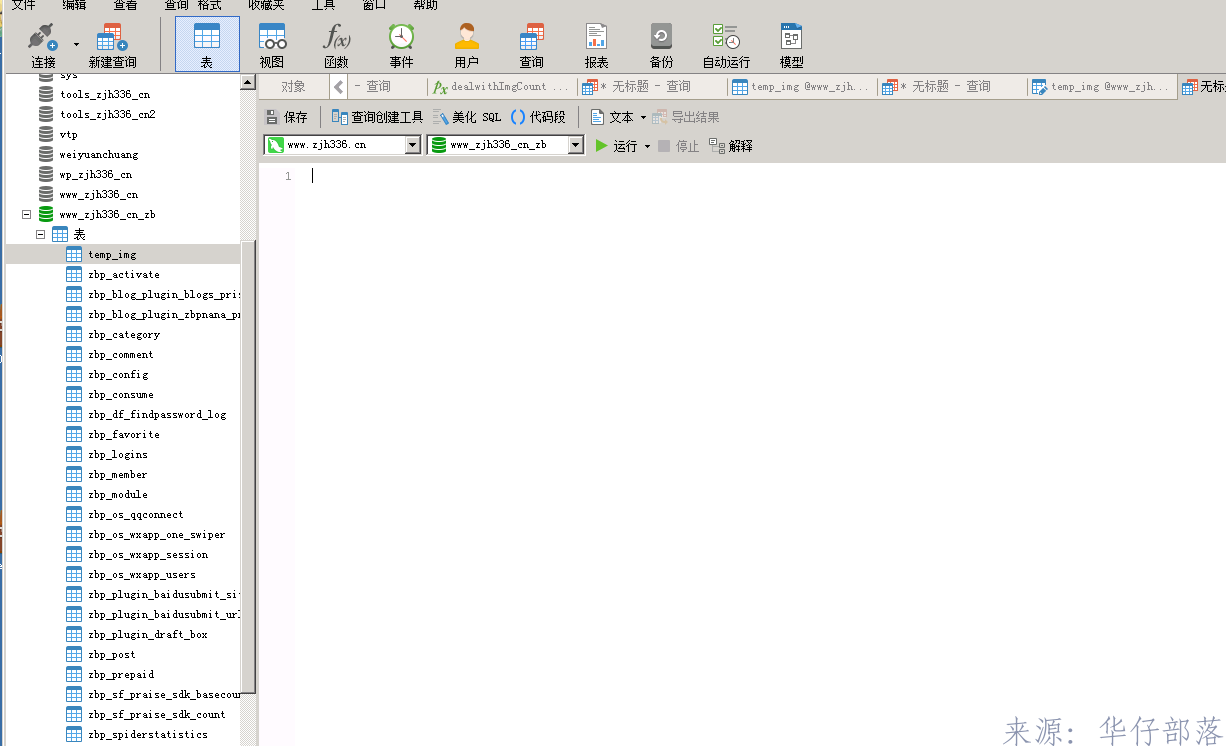Image resolution: width=1226 pixels, height=746 pixels.
Task: Open the 文件 (File) menu
Action: 24,5
